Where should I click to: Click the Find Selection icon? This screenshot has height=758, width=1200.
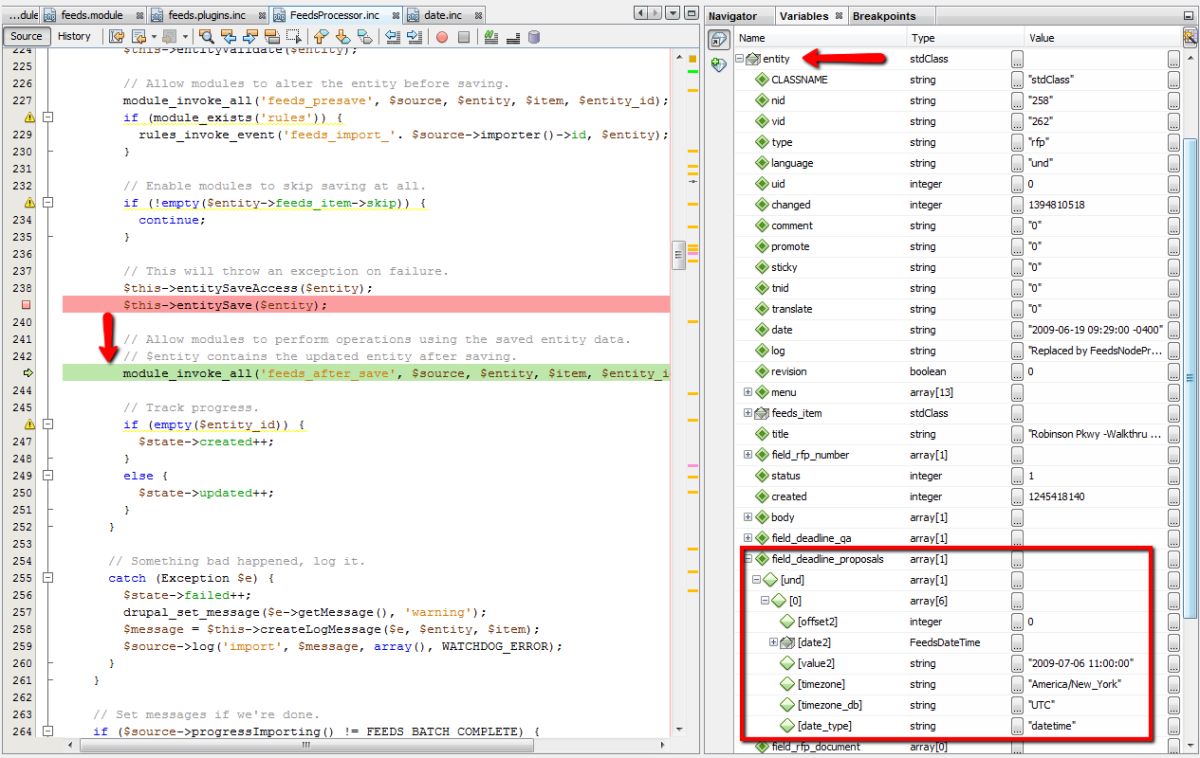tap(206, 37)
